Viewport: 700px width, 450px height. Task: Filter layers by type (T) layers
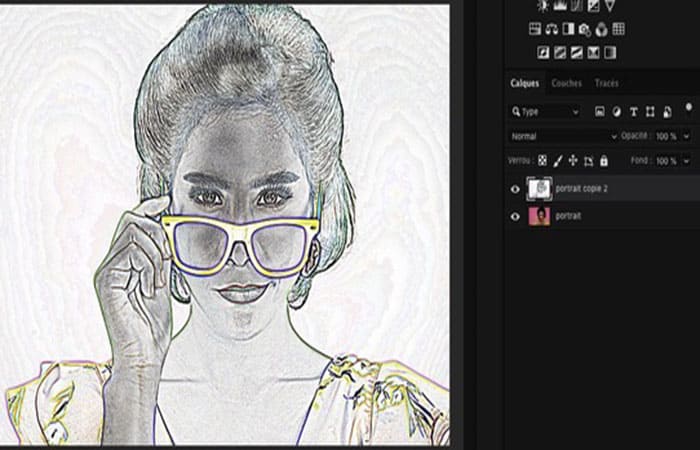coord(633,112)
